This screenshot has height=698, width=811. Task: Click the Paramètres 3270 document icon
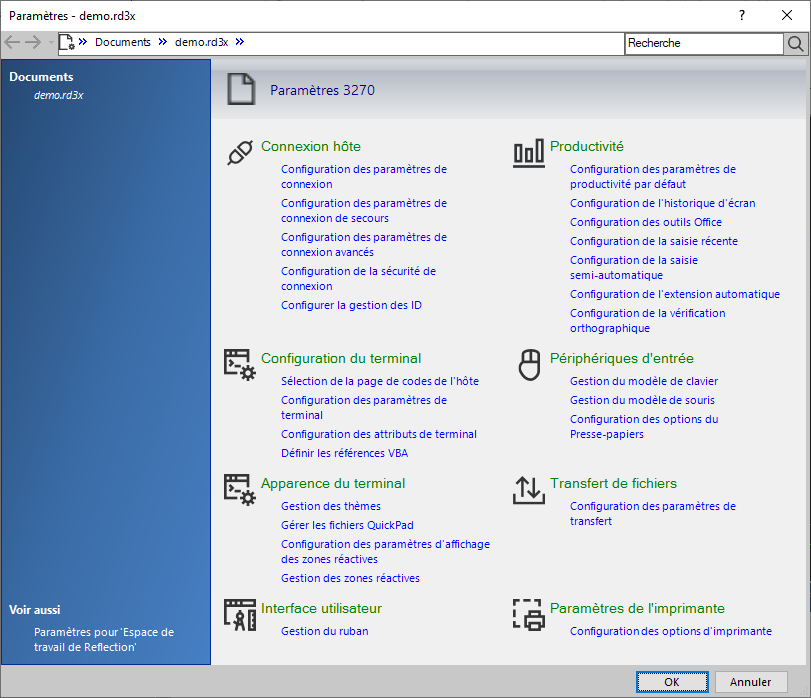click(241, 89)
